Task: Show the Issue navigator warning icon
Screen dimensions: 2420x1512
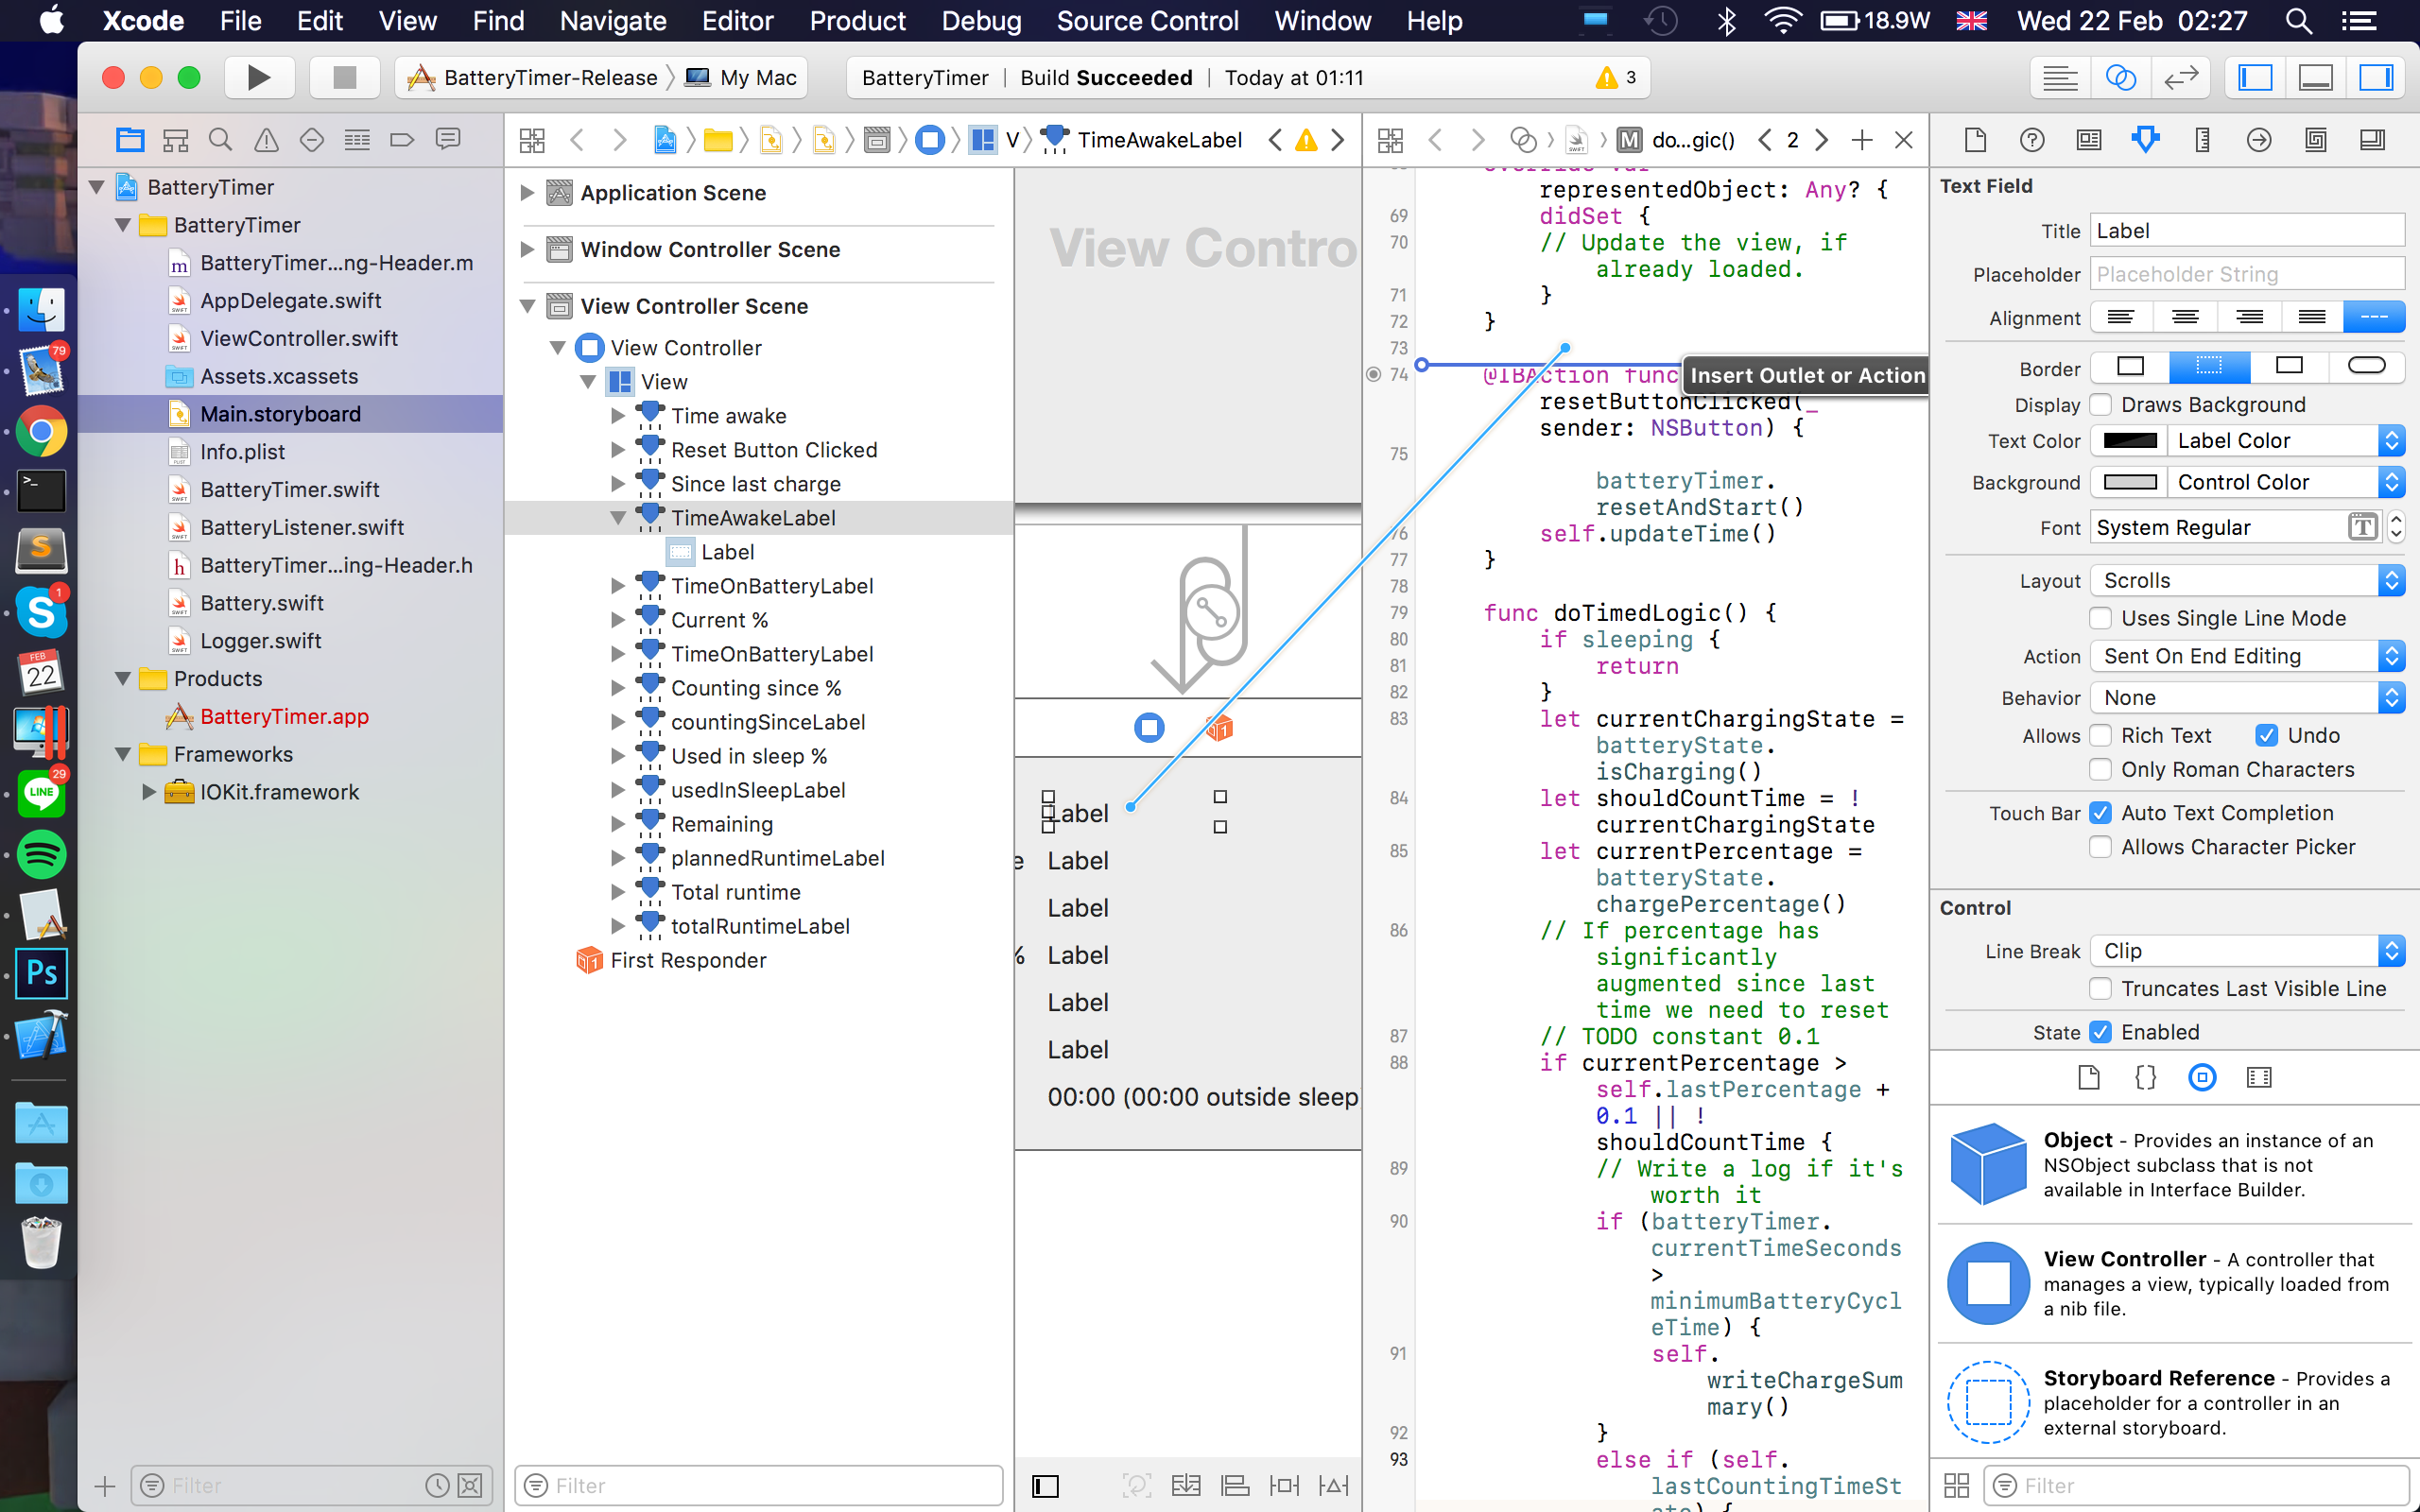Action: [266, 140]
